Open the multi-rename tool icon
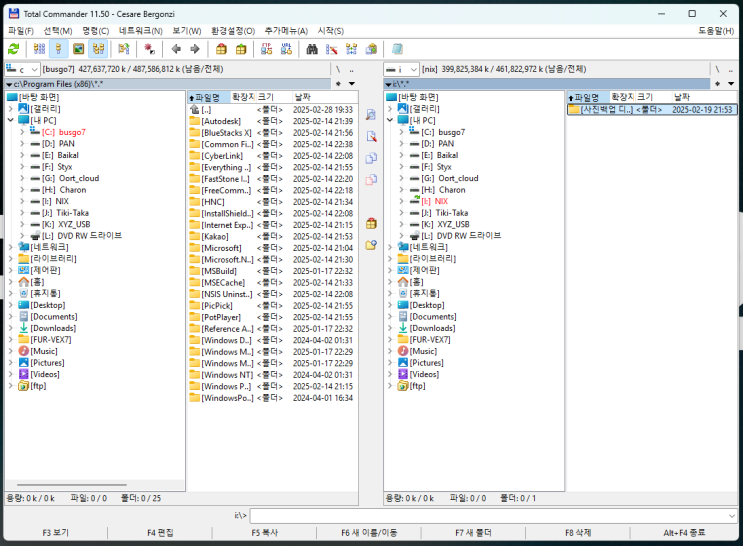Image resolution: width=743 pixels, height=546 pixels. [332, 49]
